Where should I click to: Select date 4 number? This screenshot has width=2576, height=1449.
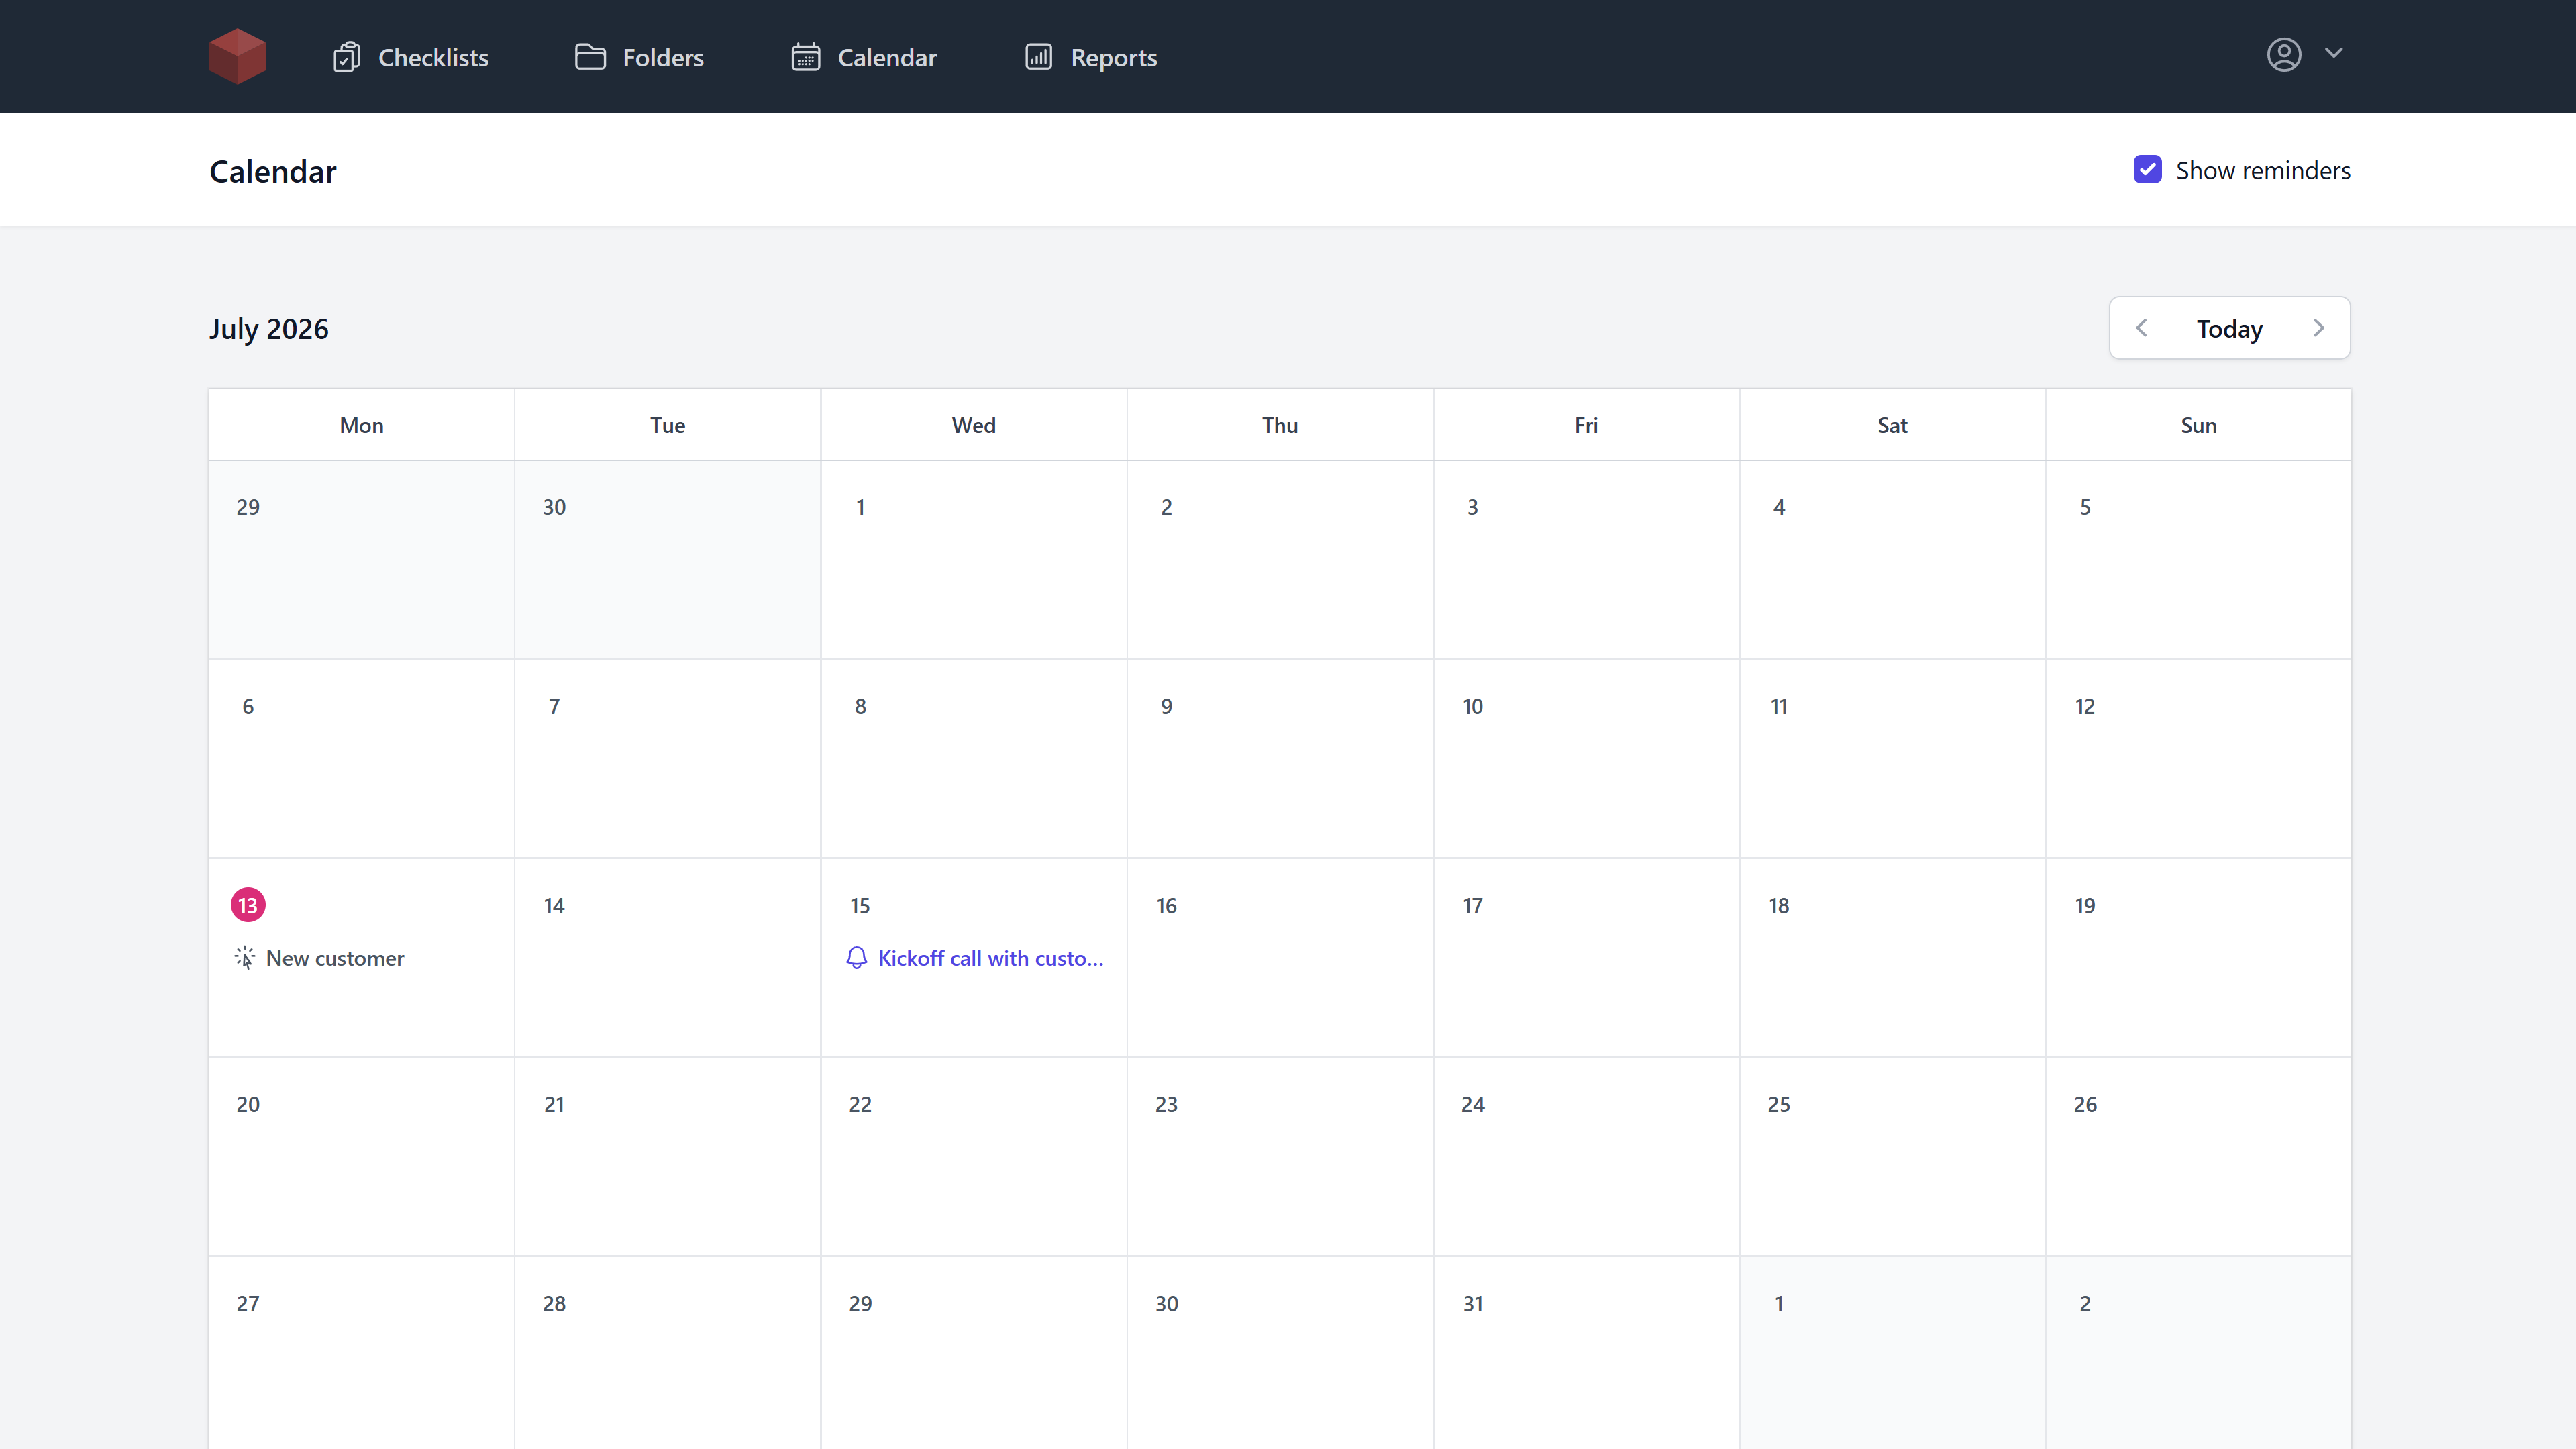[x=1779, y=507]
